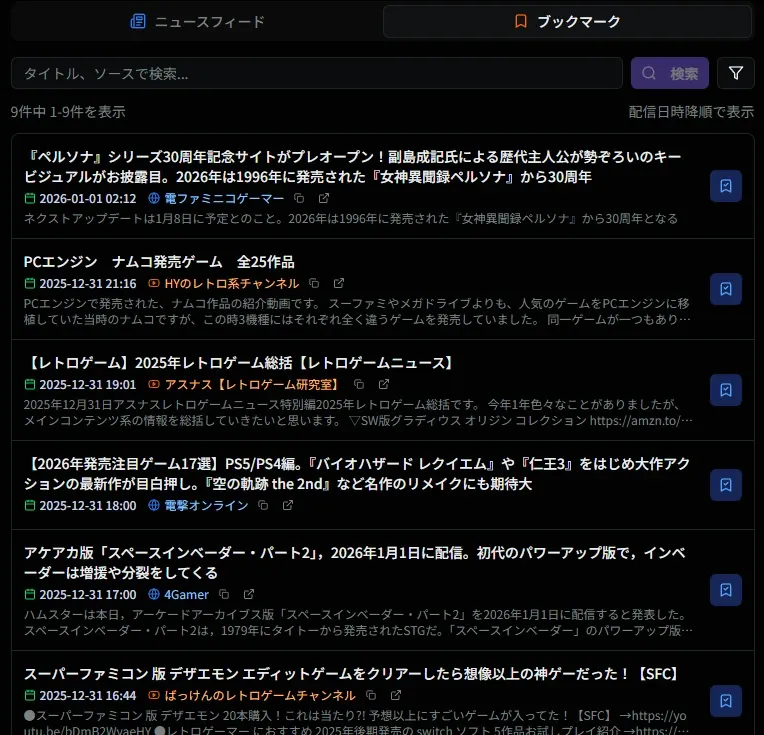Viewport: 764px width, 735px height.
Task: Remove bookmark on PCエンジン ナムコ発売ゲーム article
Action: tap(726, 289)
